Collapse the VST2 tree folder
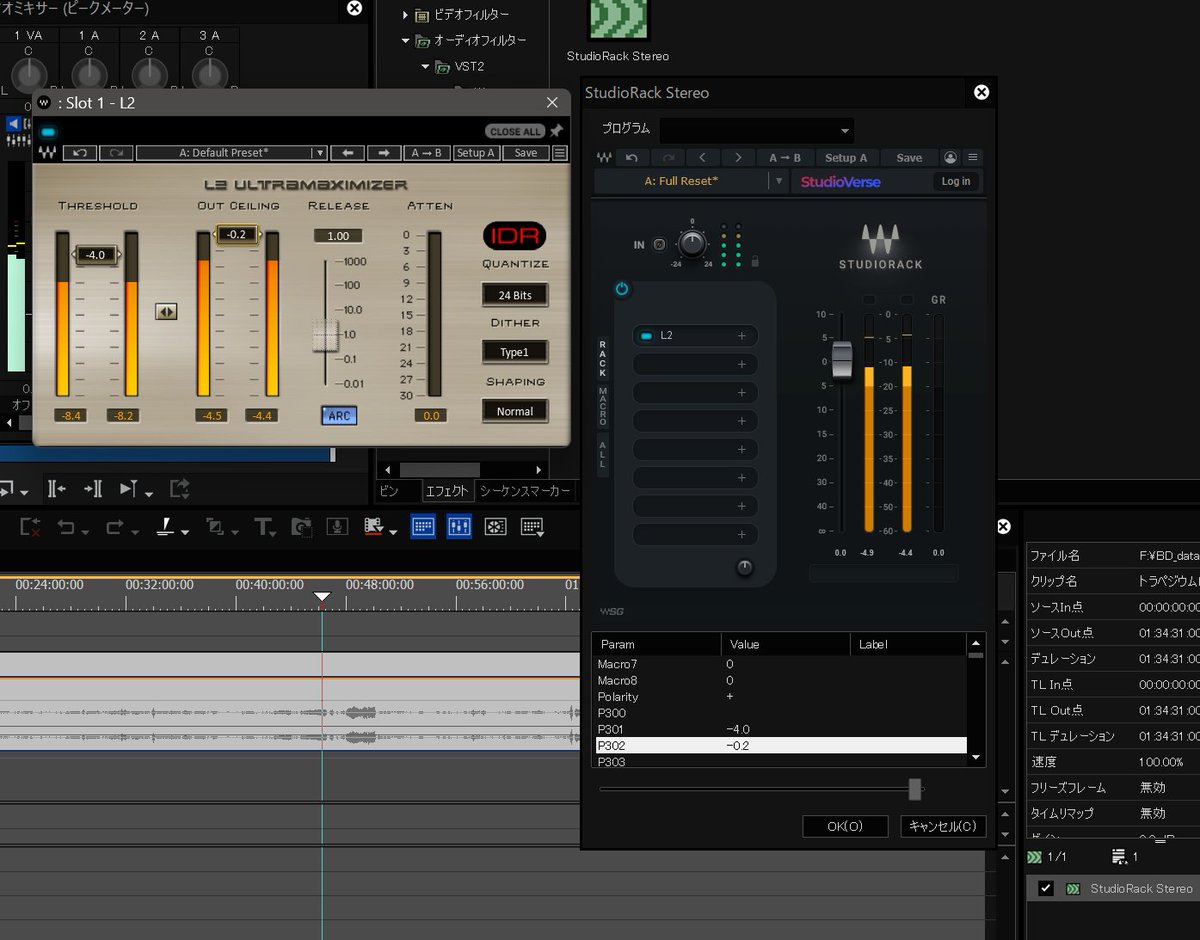This screenshot has width=1200, height=940. coord(426,67)
